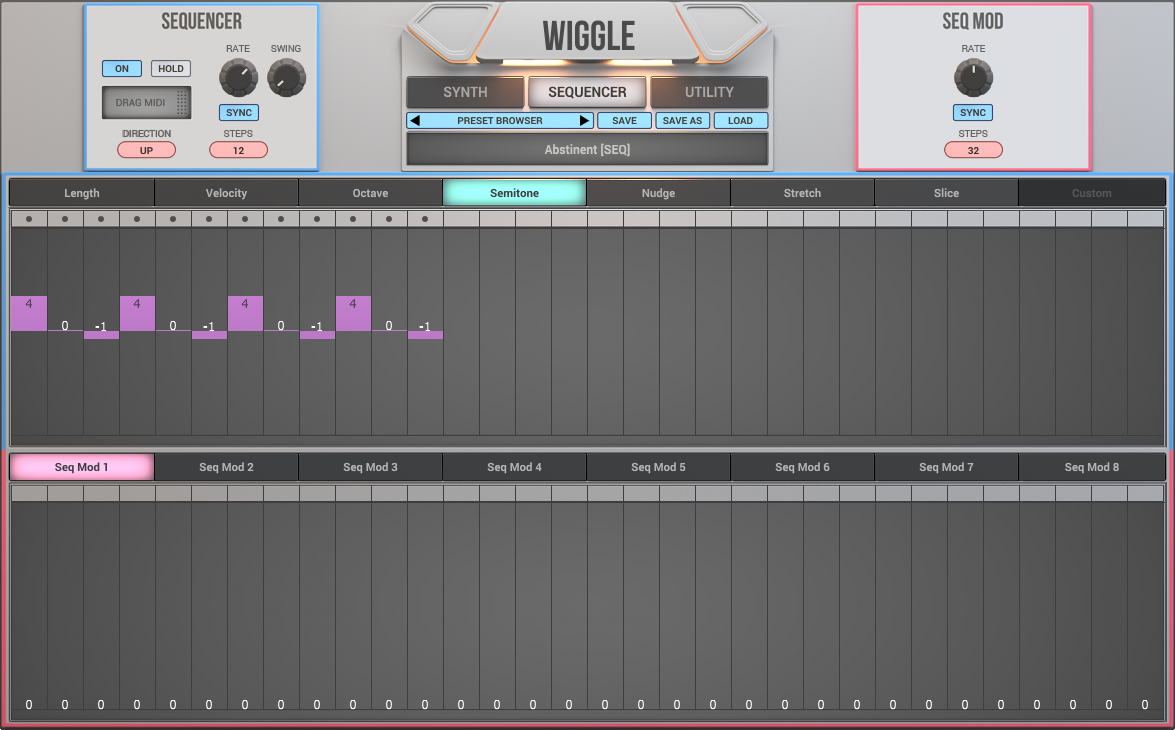Click the LOAD preset button
Screen dimensions: 1175x730
coord(740,121)
